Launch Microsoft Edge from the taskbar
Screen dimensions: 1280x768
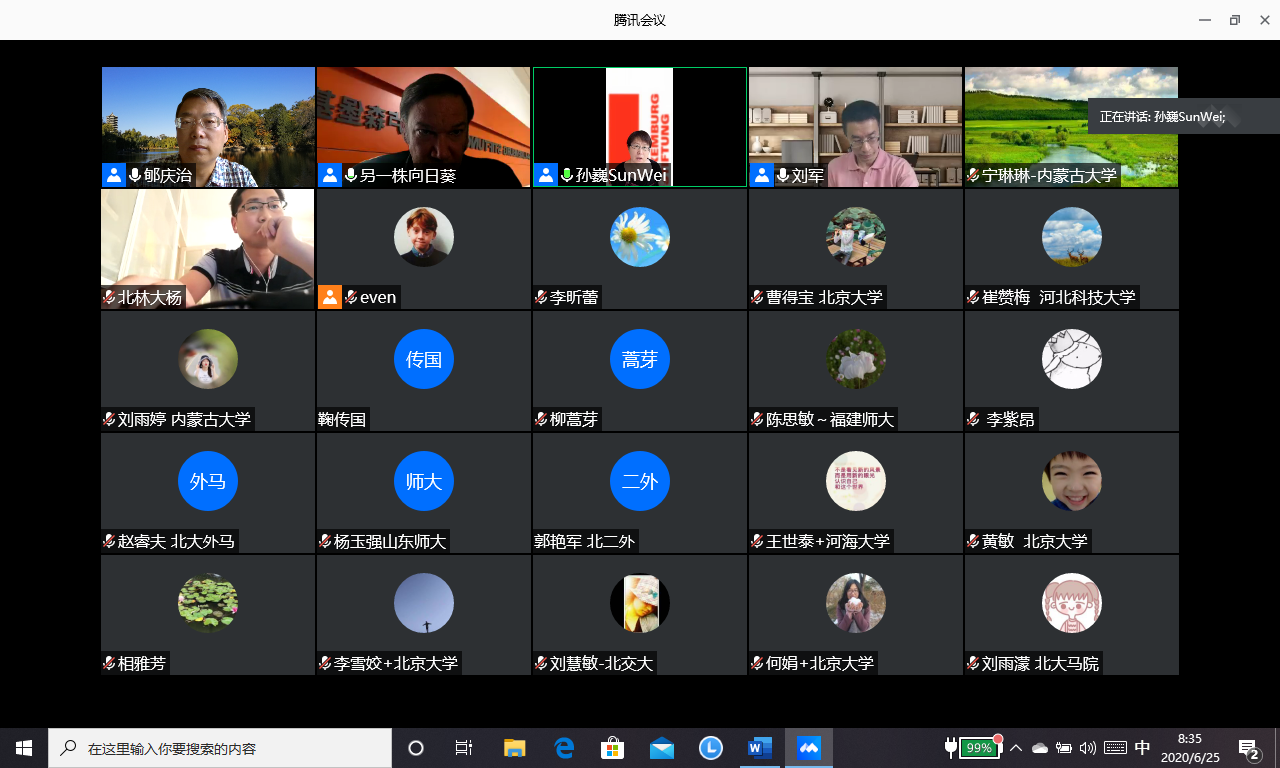[x=564, y=748]
